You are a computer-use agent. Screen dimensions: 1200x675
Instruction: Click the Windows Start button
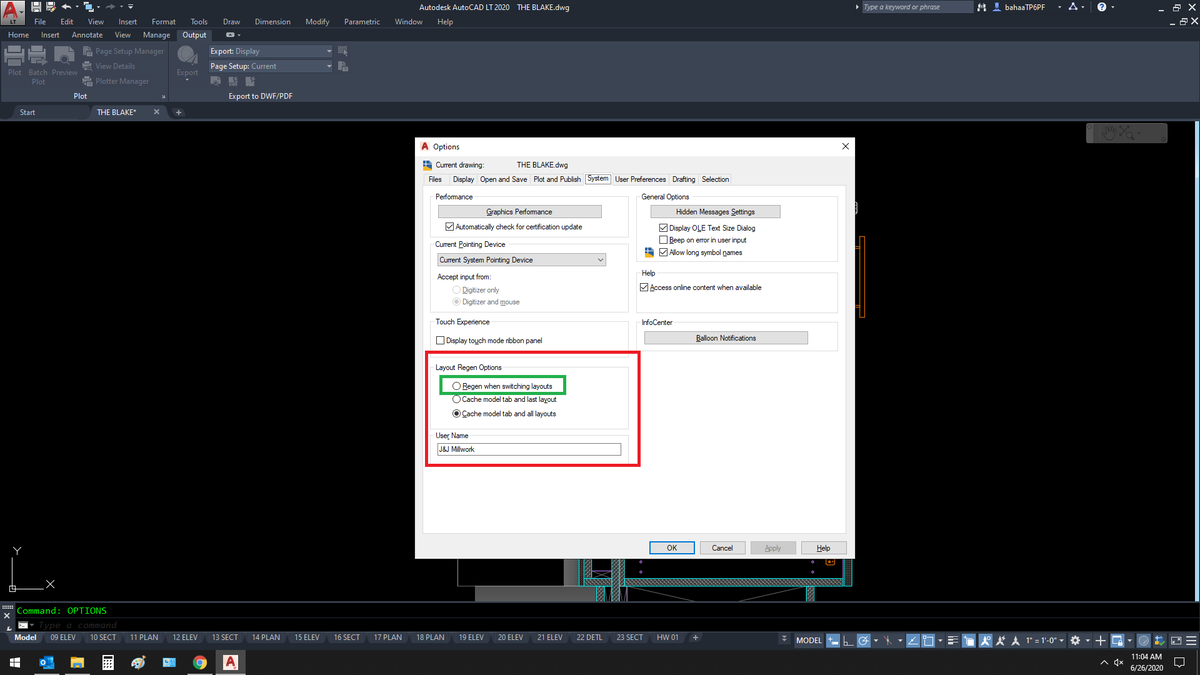pos(15,662)
